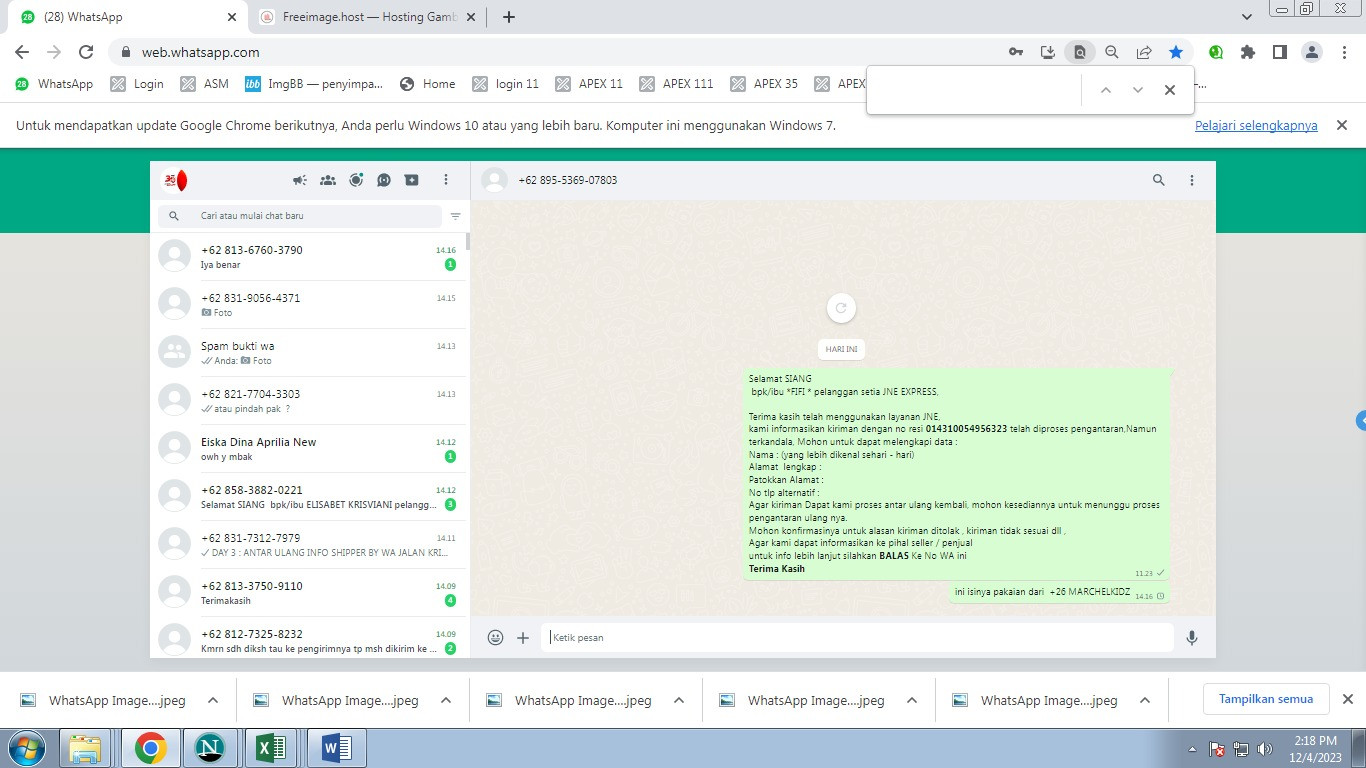
Task: Switch to the Freeimage.host tab
Action: click(369, 17)
